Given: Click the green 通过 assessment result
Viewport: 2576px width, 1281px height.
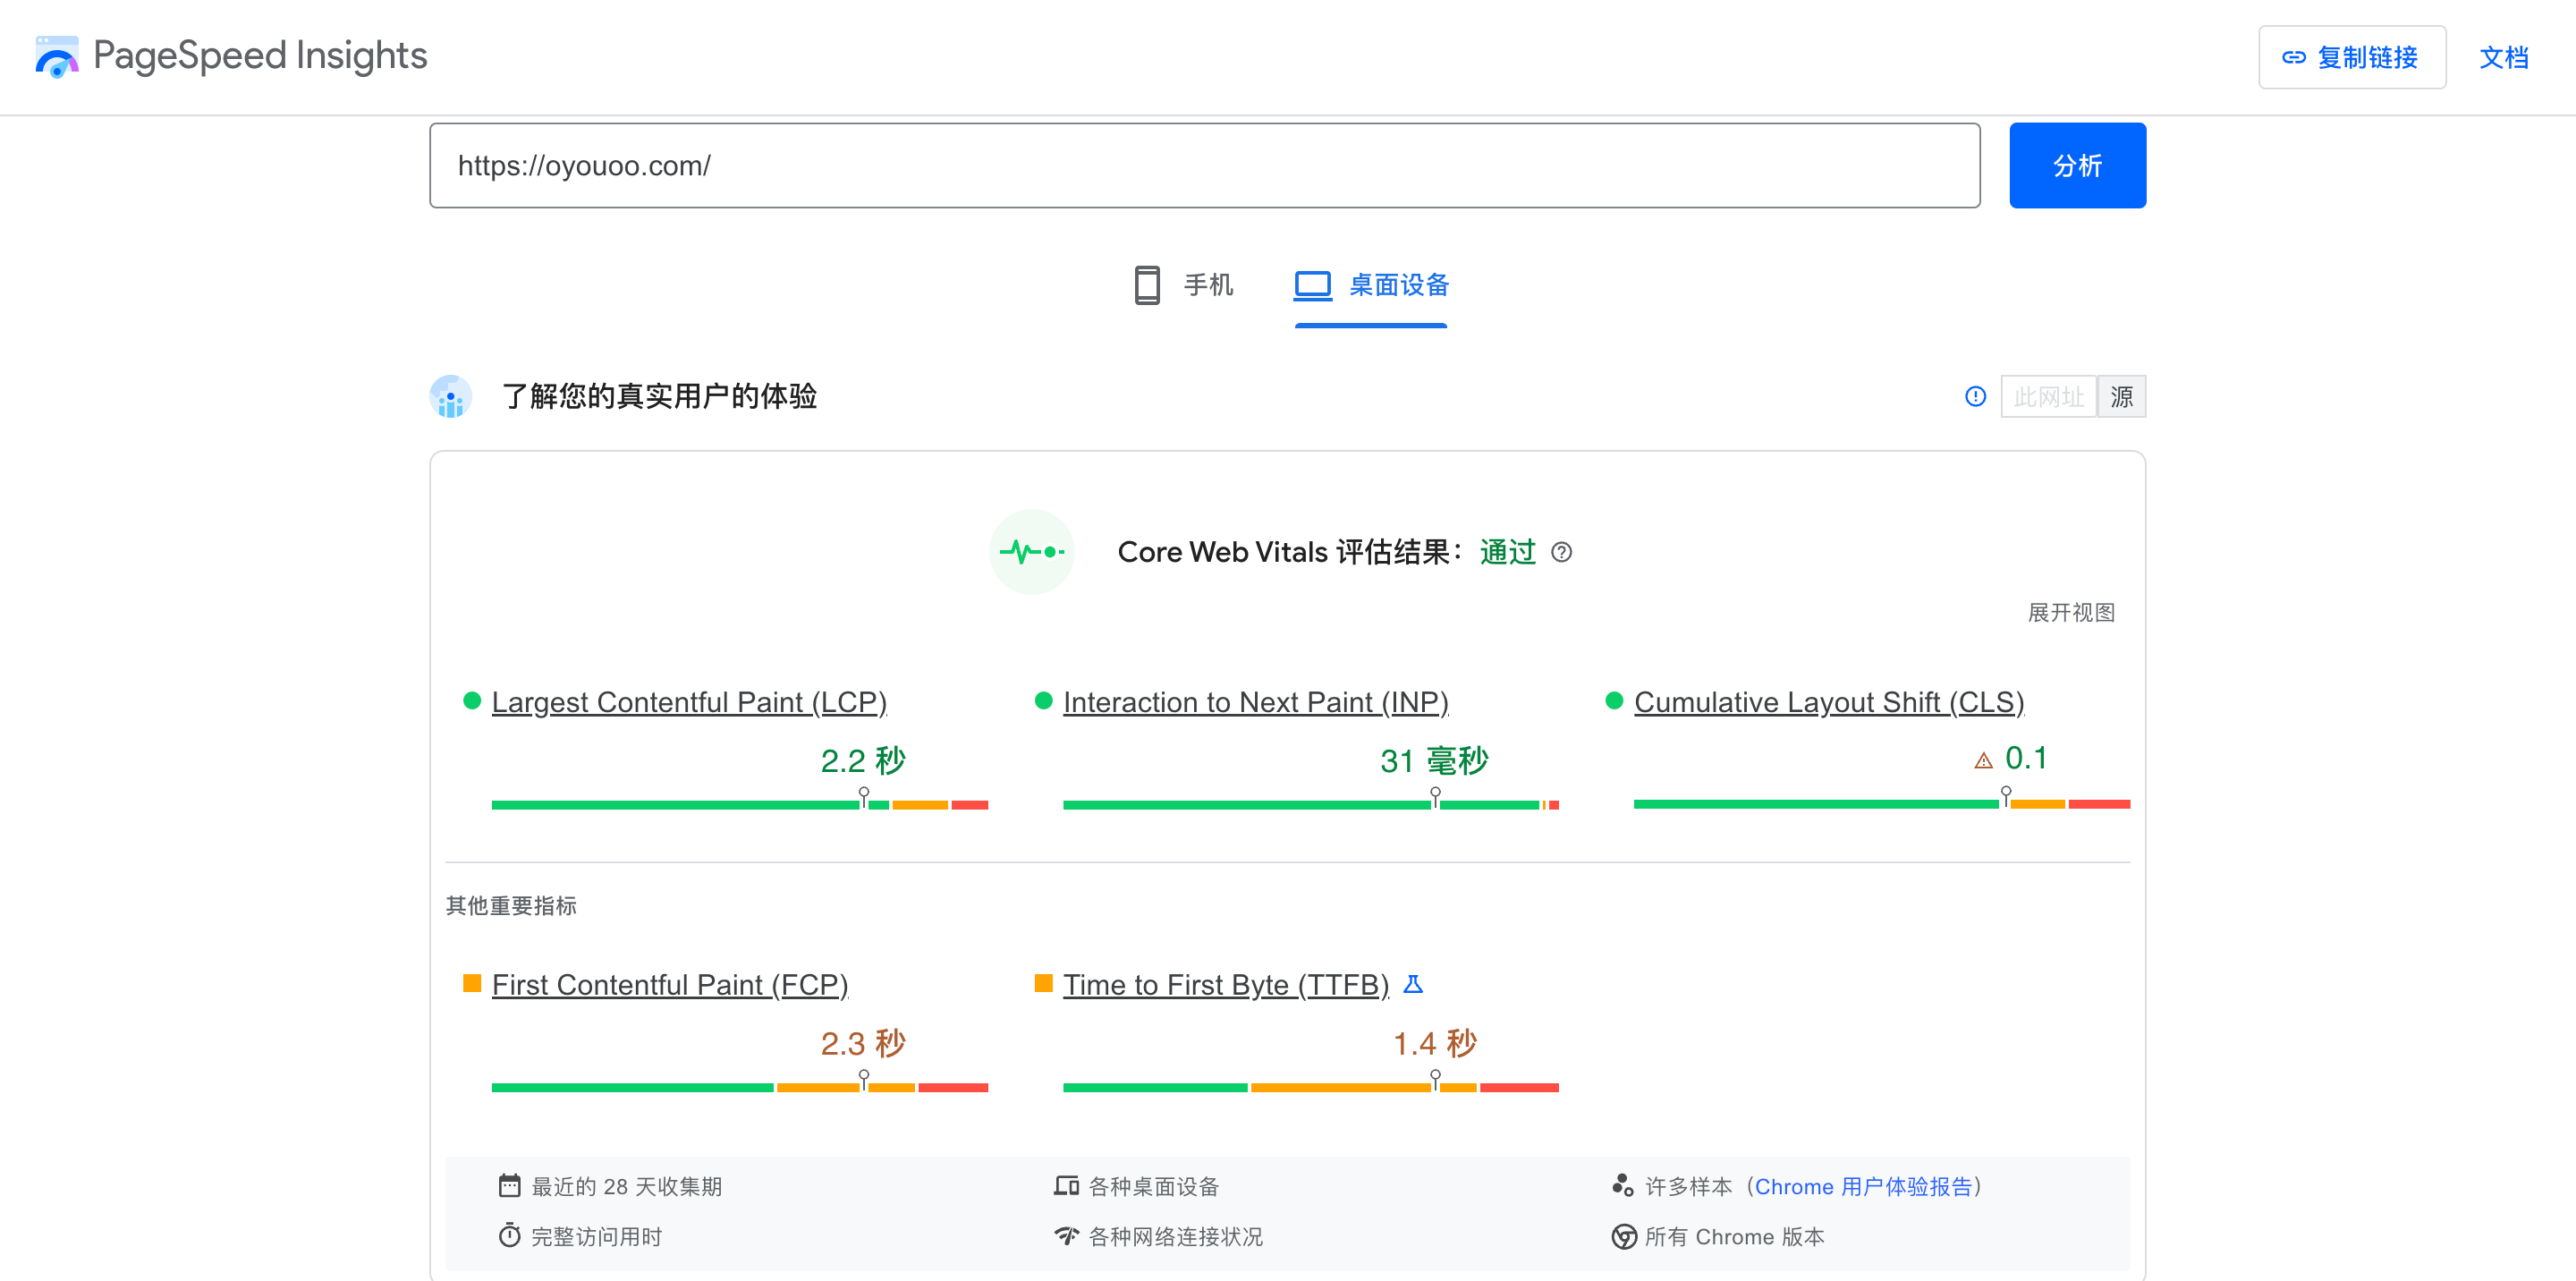Looking at the screenshot, I should [1507, 552].
